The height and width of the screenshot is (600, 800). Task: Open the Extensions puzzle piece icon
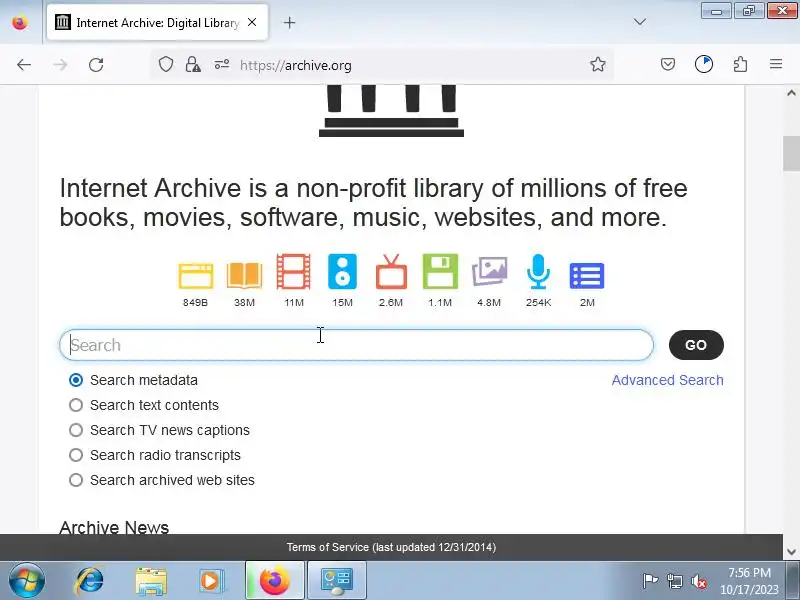point(740,64)
